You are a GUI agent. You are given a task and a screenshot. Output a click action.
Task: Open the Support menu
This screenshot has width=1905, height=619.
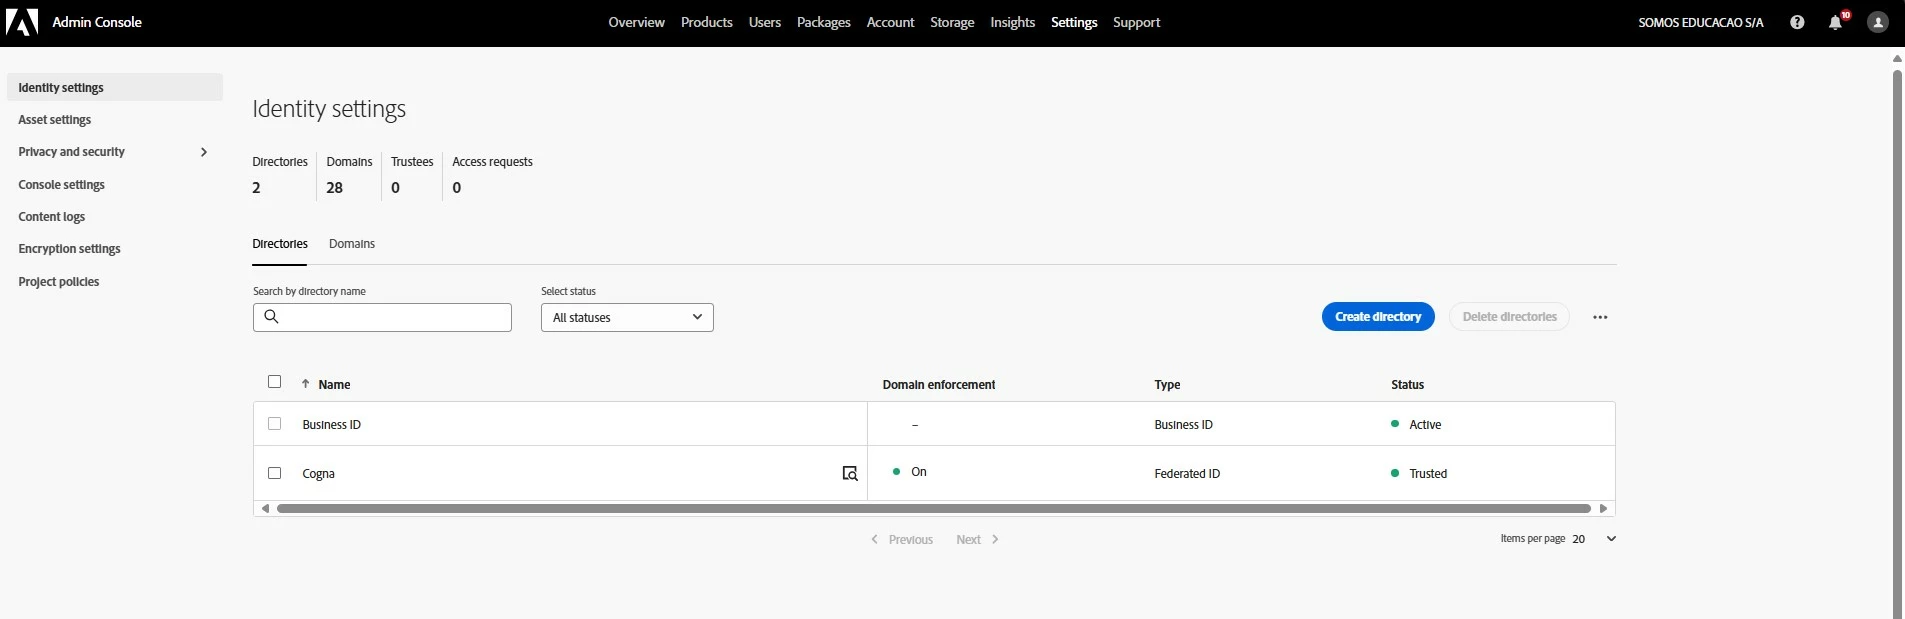[1137, 22]
